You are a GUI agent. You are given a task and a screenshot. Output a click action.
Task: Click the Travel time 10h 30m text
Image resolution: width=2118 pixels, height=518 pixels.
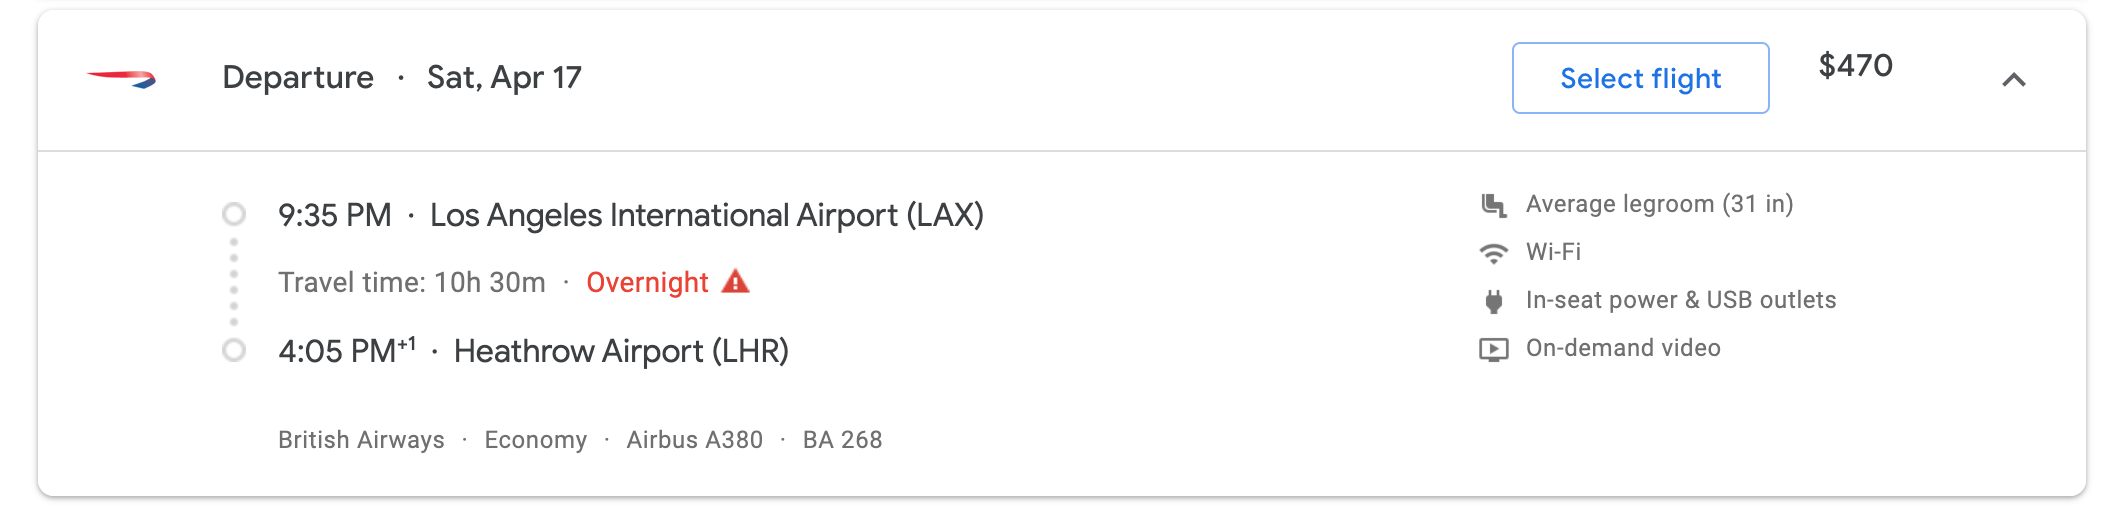(411, 283)
